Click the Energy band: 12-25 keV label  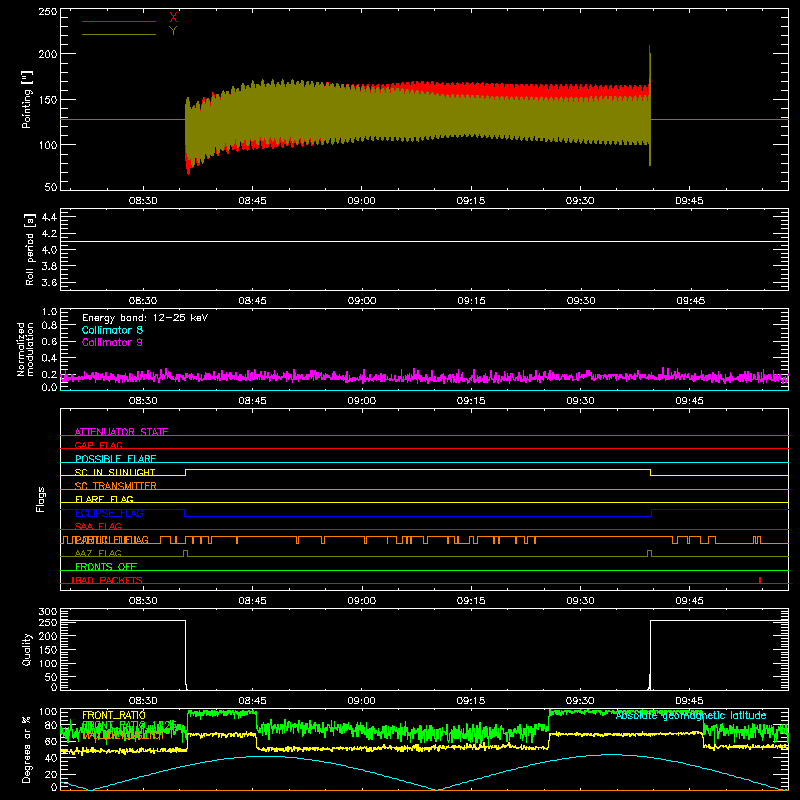tap(145, 318)
